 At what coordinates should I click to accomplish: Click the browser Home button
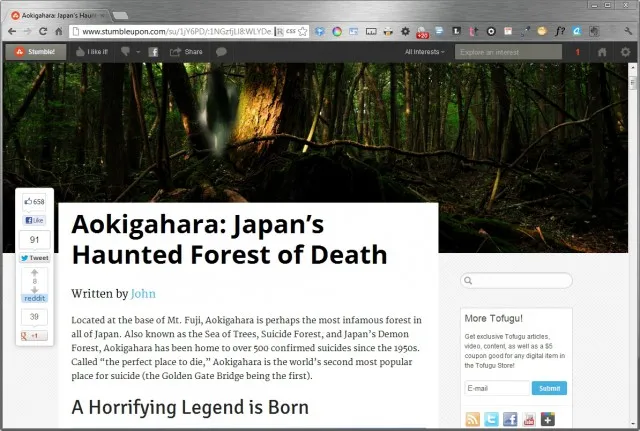59,31
